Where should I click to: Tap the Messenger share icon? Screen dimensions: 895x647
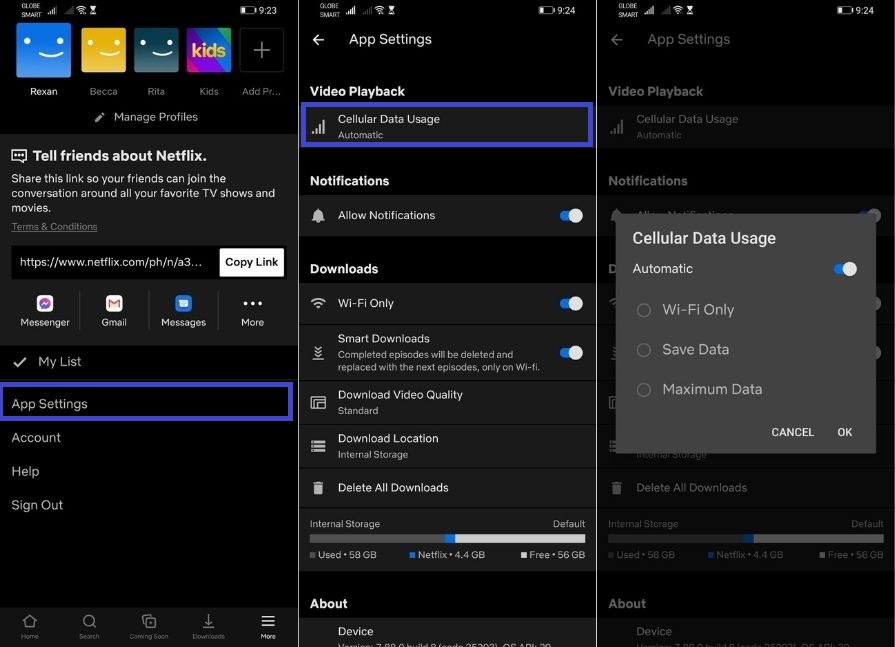45,304
